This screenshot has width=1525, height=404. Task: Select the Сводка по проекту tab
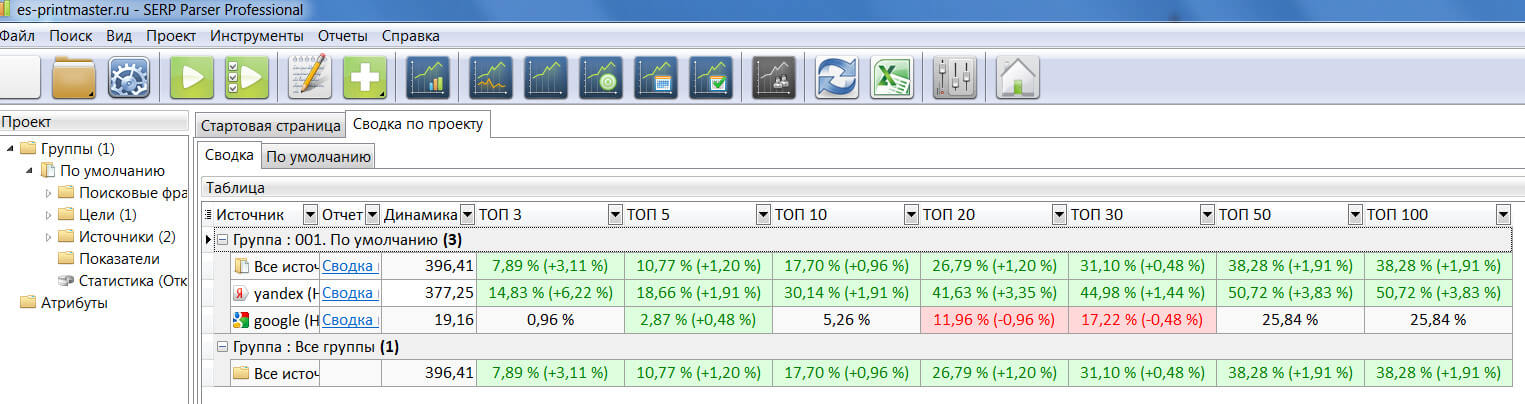(x=418, y=124)
